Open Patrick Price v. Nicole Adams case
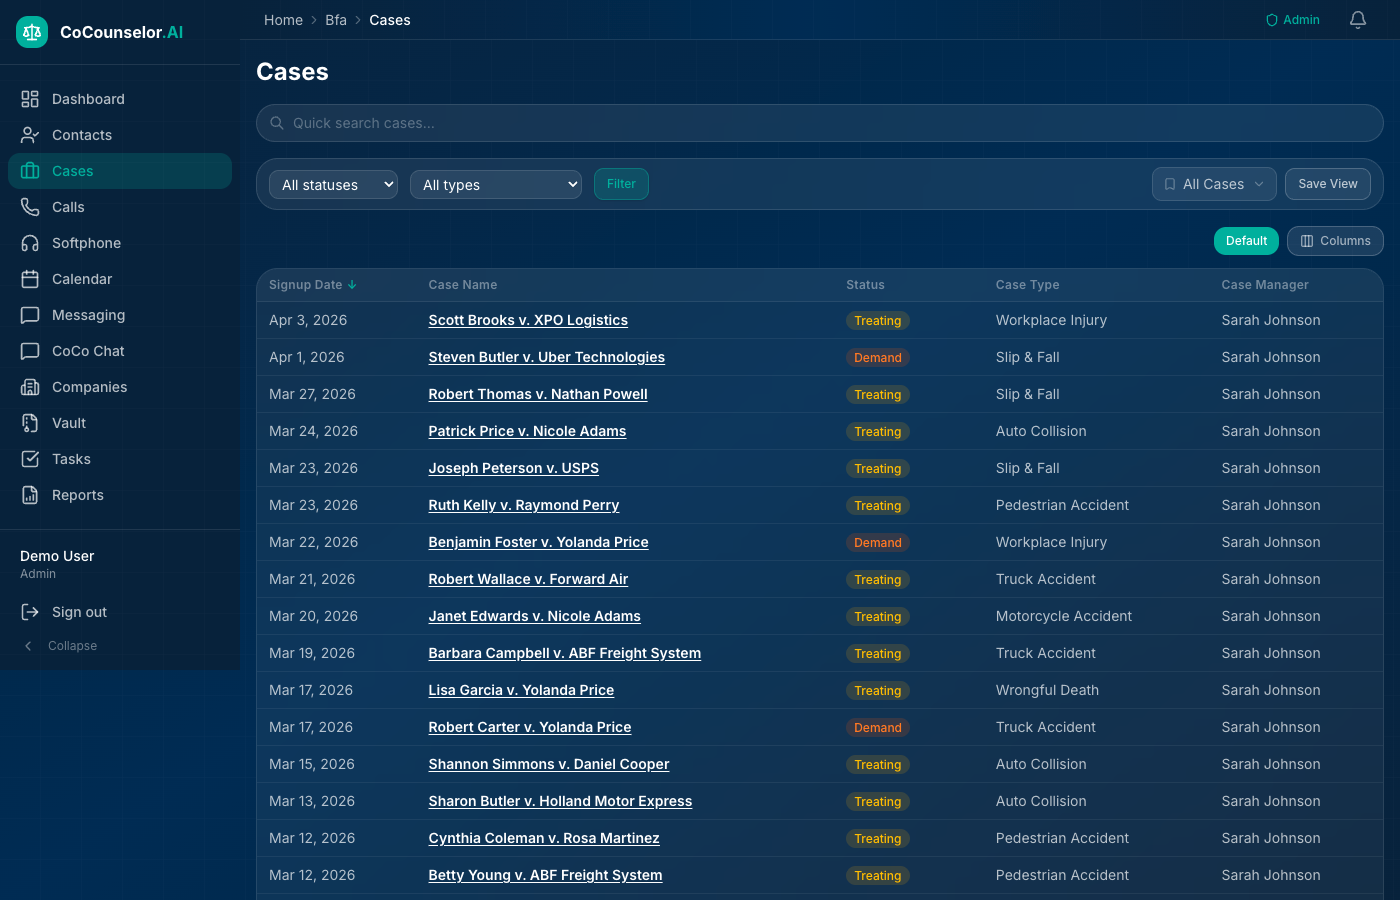The width and height of the screenshot is (1400, 900). tap(527, 431)
